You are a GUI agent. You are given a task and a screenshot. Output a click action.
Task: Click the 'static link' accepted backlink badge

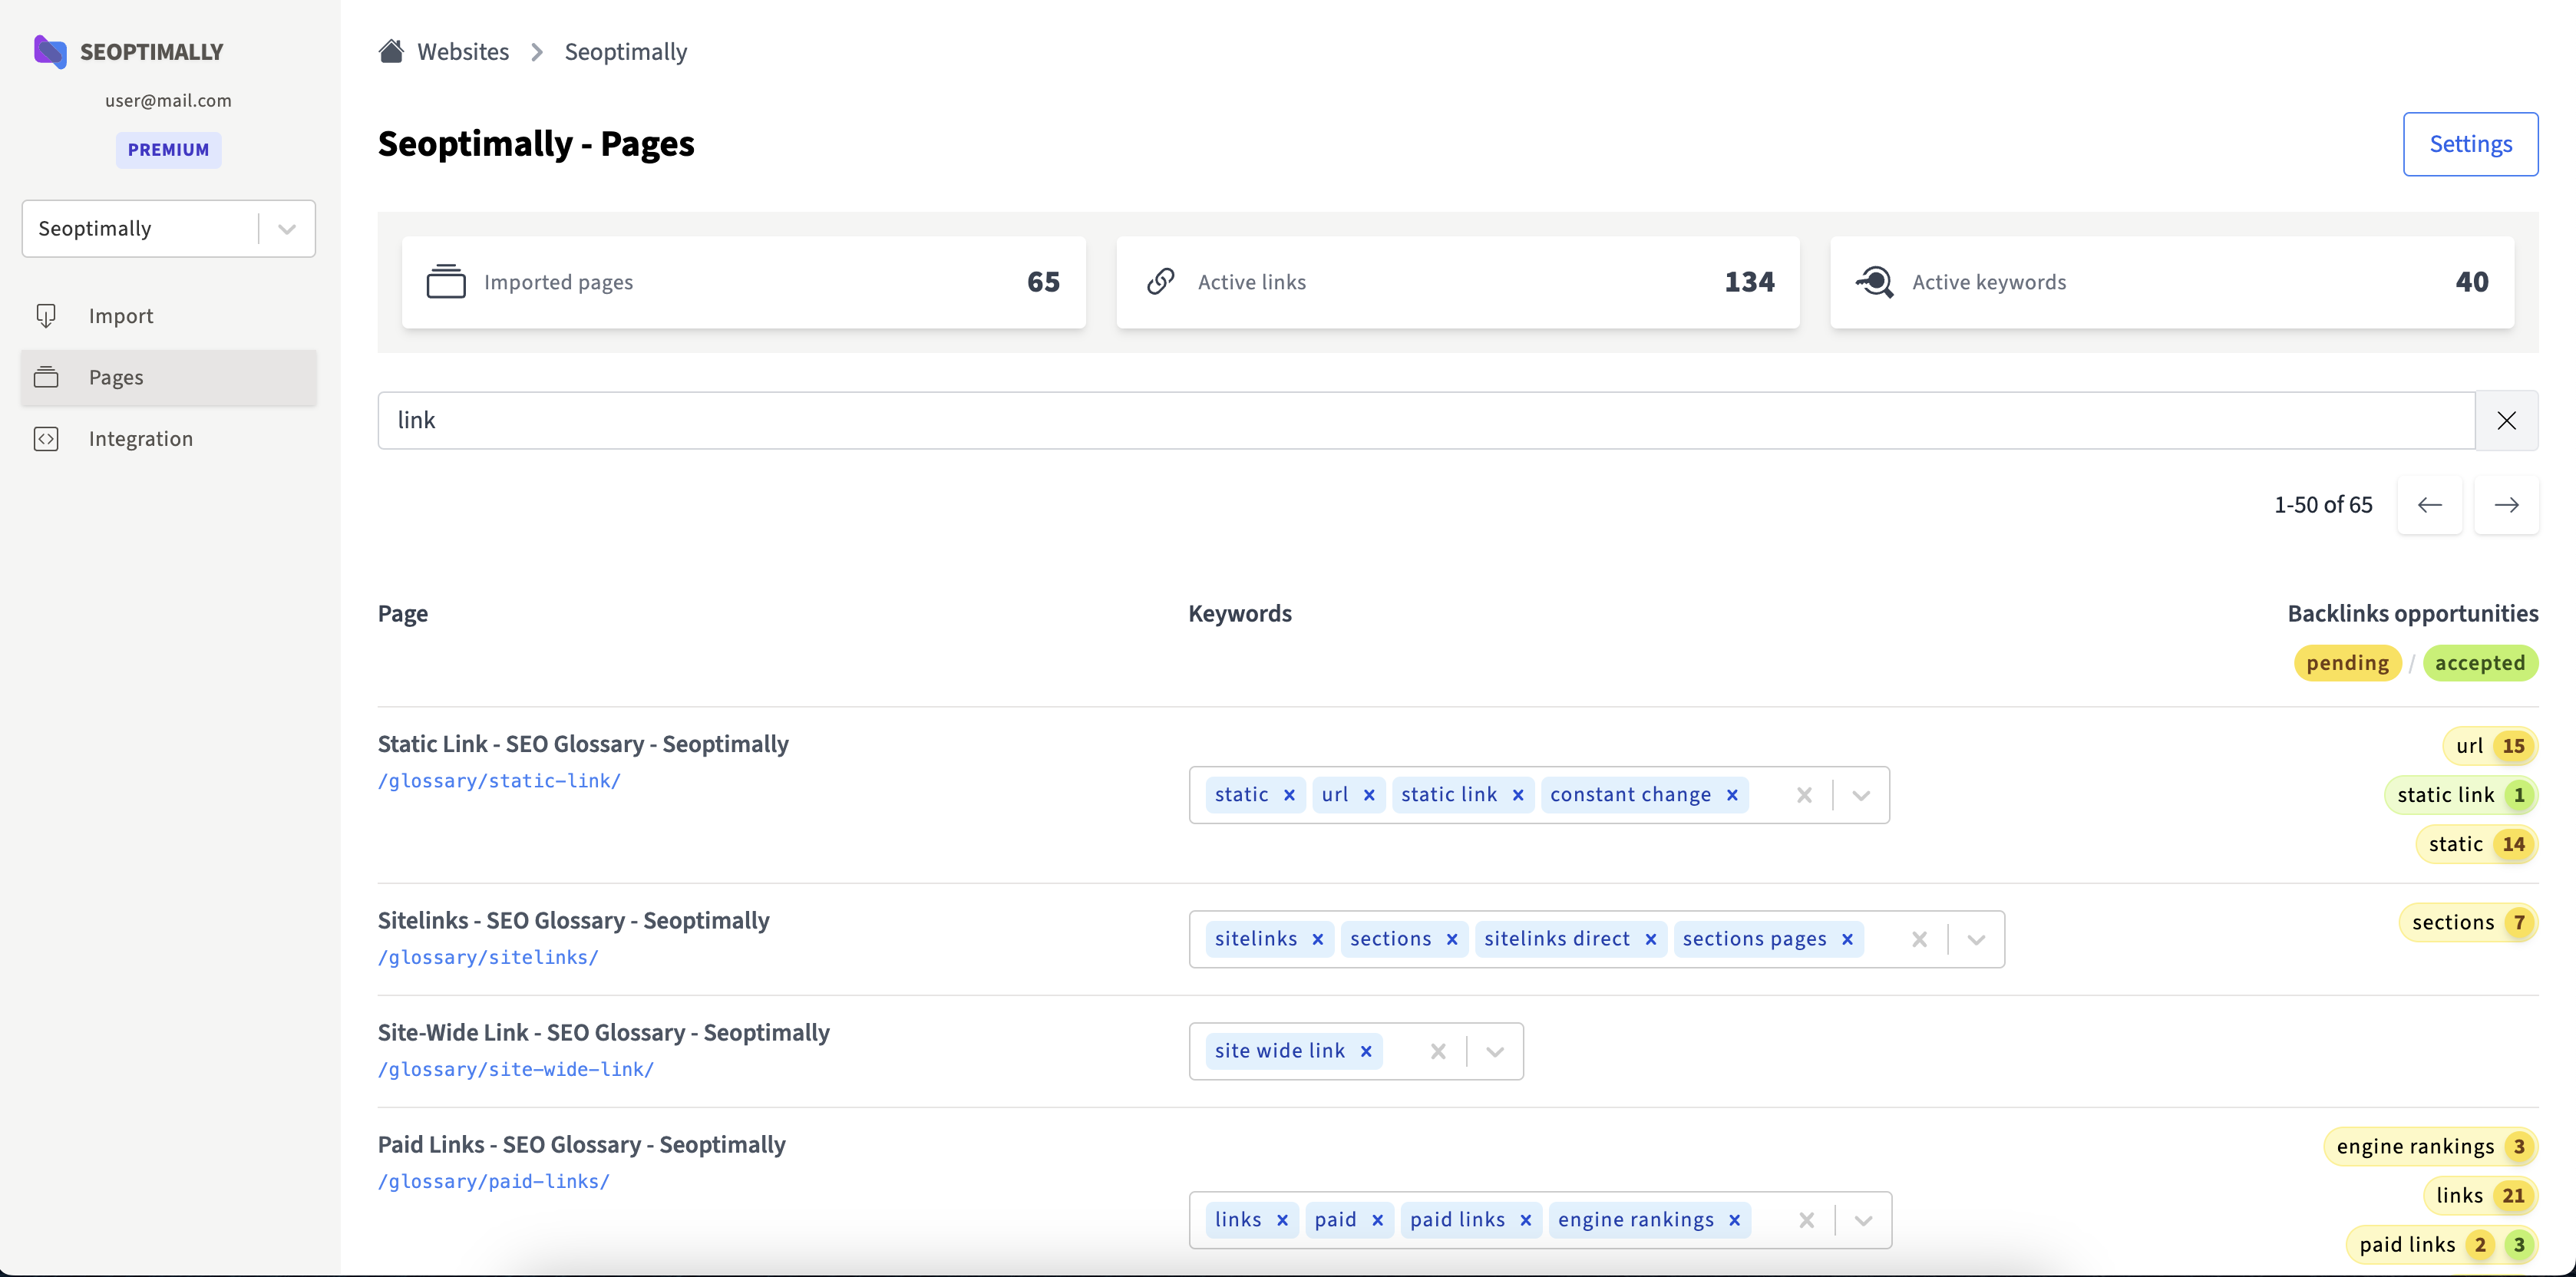(2461, 795)
